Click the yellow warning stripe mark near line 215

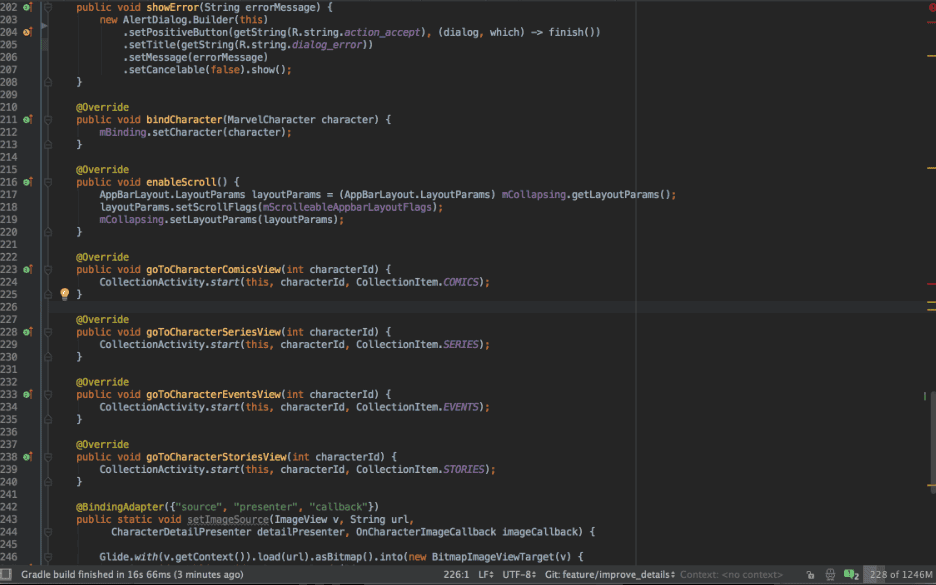tap(931, 168)
